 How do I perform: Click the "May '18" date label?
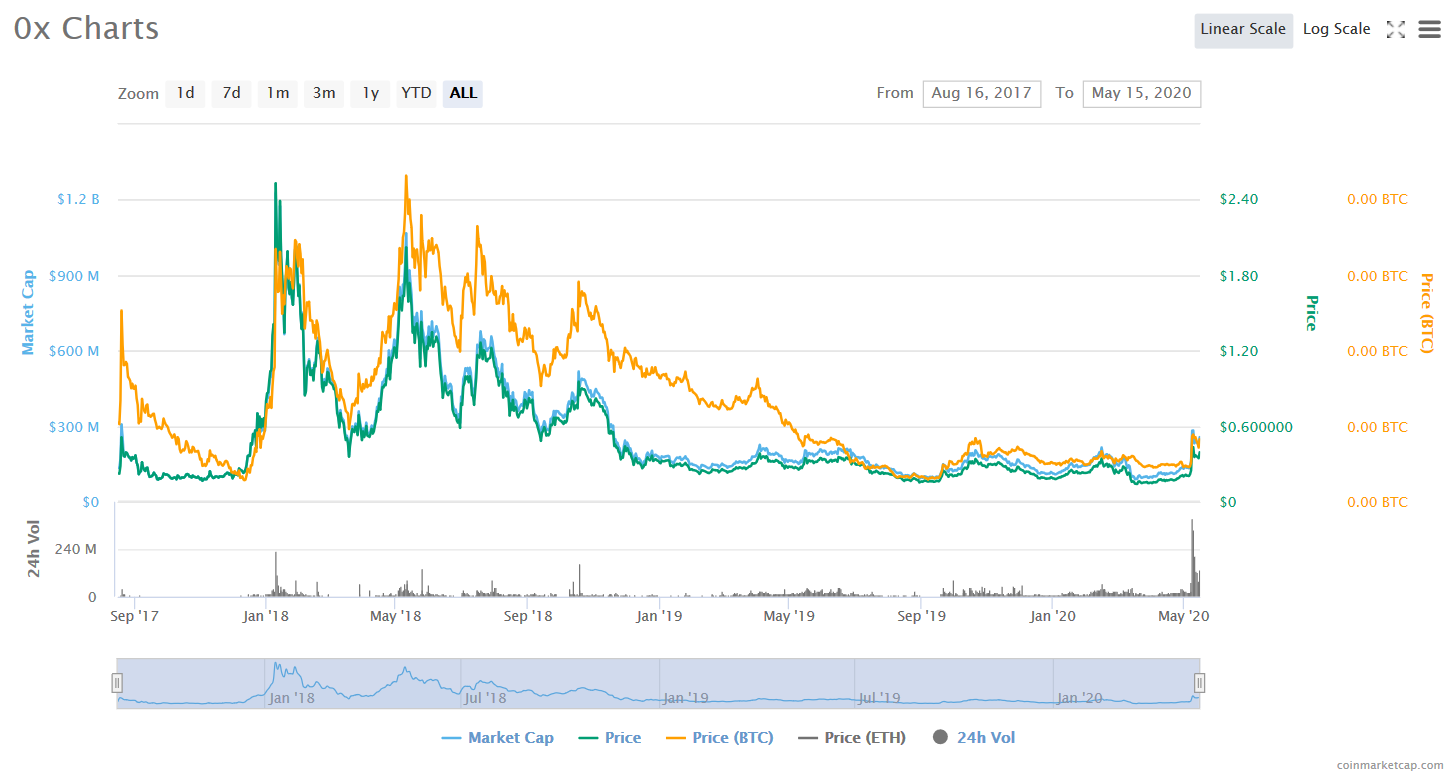[396, 616]
